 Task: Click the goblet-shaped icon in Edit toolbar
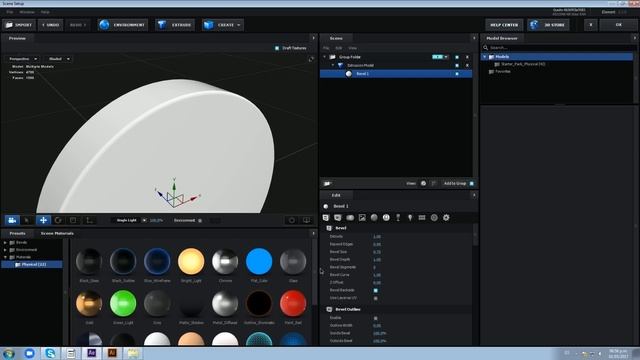pos(398,218)
